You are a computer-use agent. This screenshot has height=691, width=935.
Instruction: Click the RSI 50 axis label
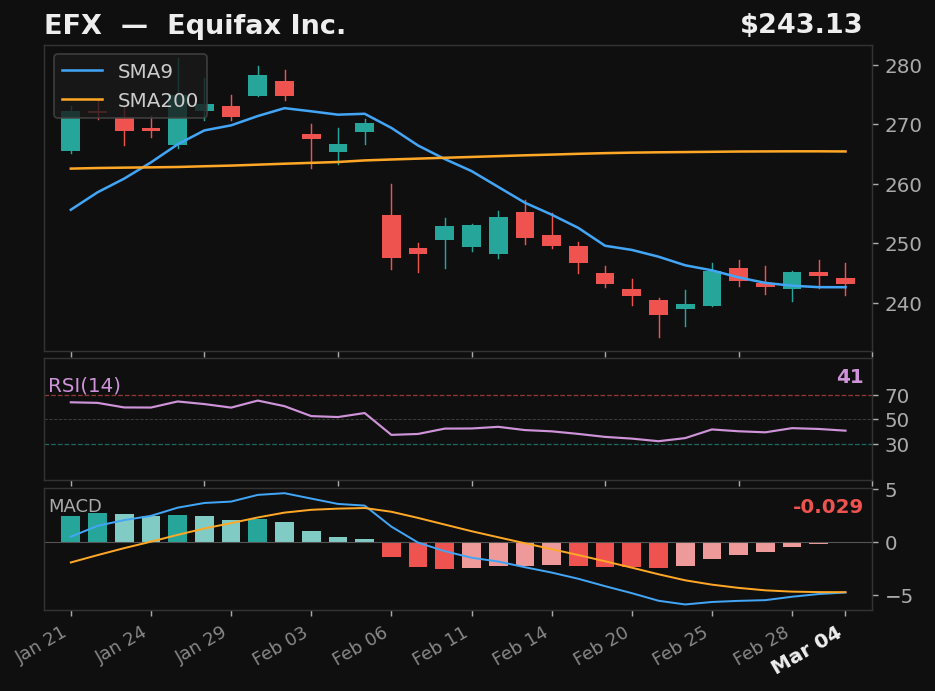point(897,420)
